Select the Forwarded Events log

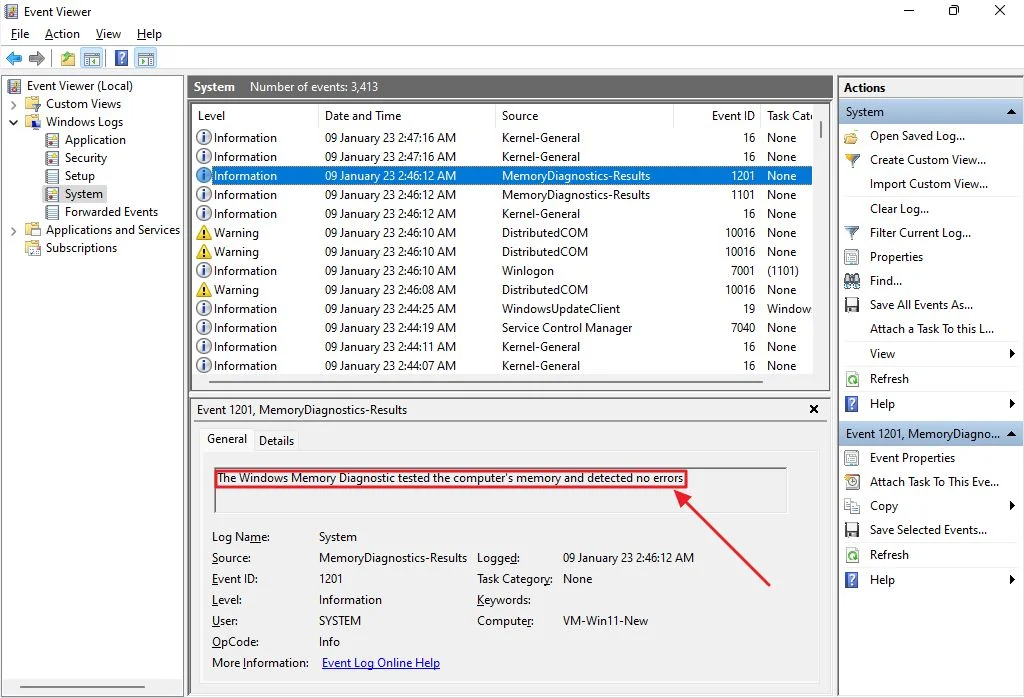(x=111, y=212)
